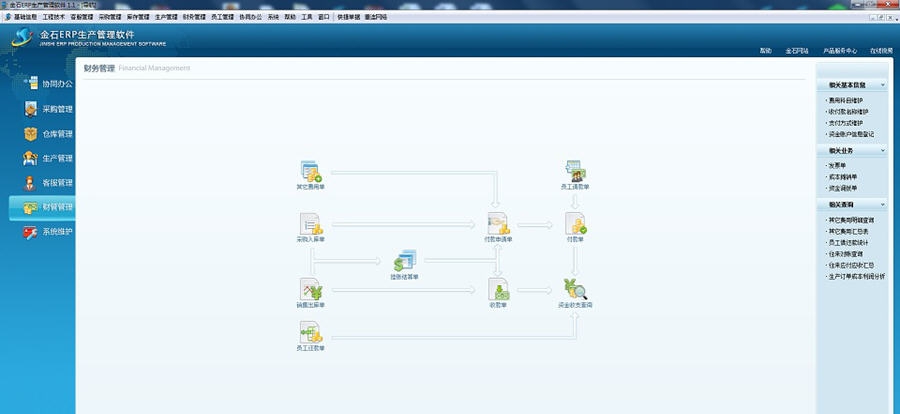
Task: Open the 快捷单据 menu item
Action: (349, 17)
